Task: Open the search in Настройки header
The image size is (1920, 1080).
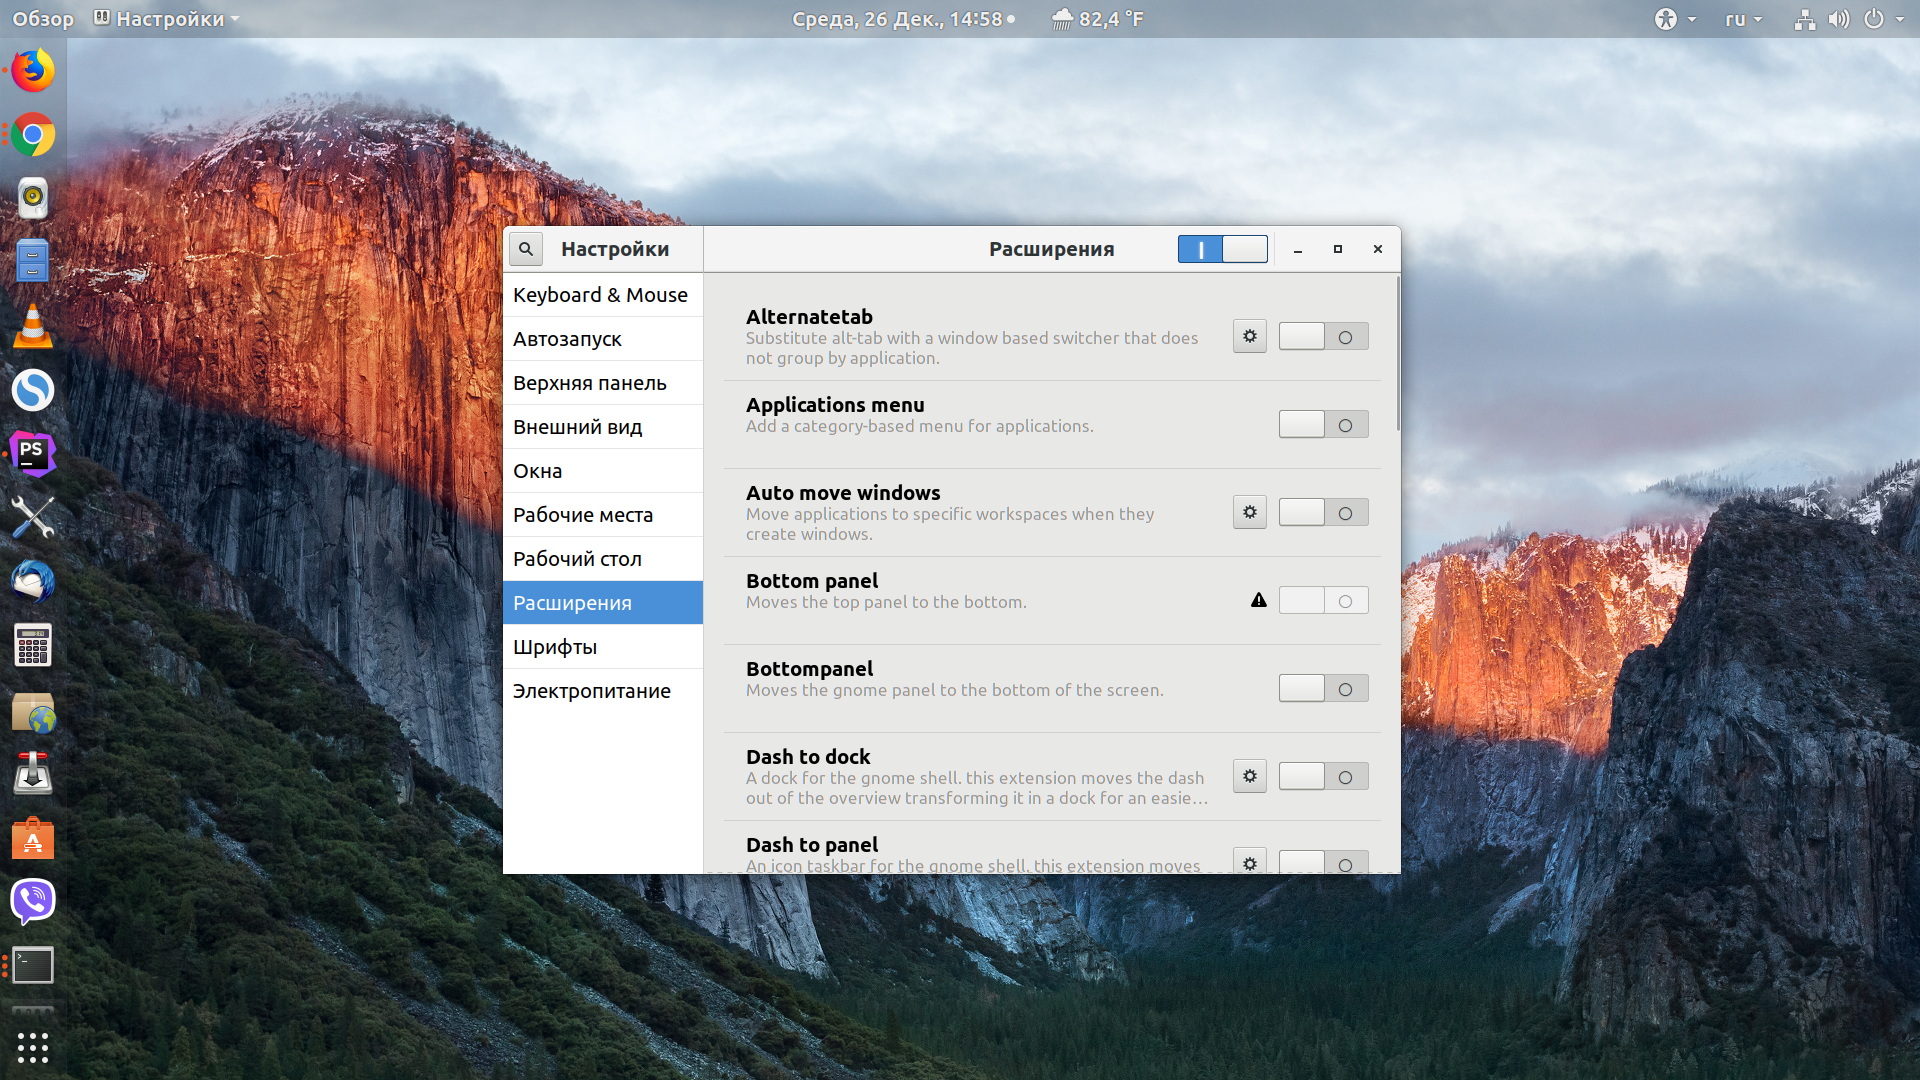Action: click(525, 249)
